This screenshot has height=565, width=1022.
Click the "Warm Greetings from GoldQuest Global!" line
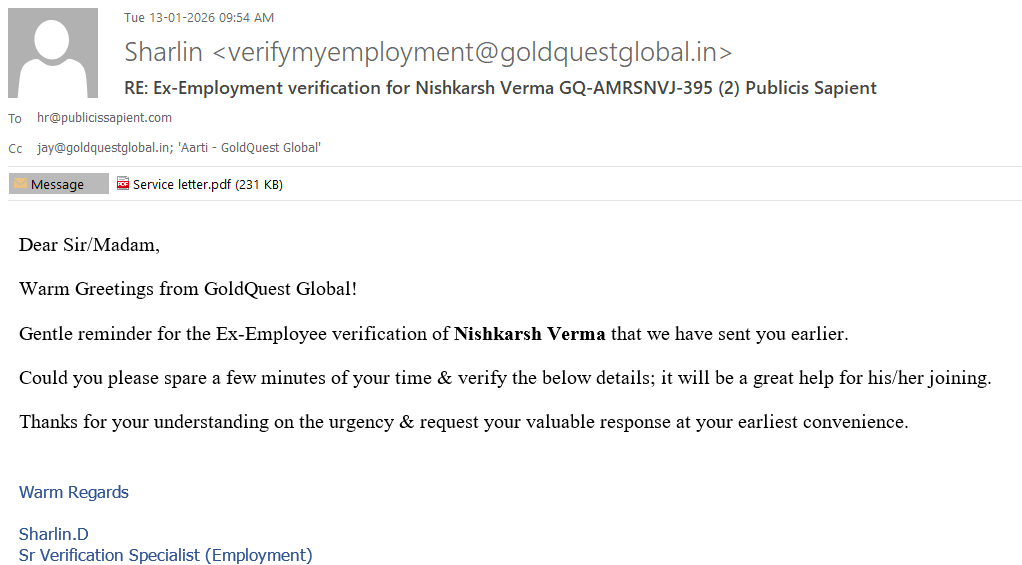pyautogui.click(x=188, y=290)
